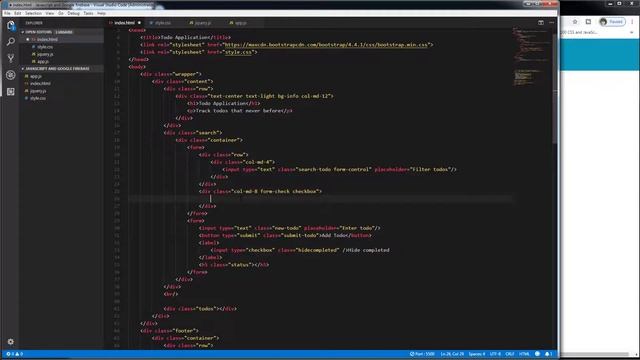This screenshot has height=360, width=640.
Task: Open the Tasks menu
Action: click(x=88, y=13)
